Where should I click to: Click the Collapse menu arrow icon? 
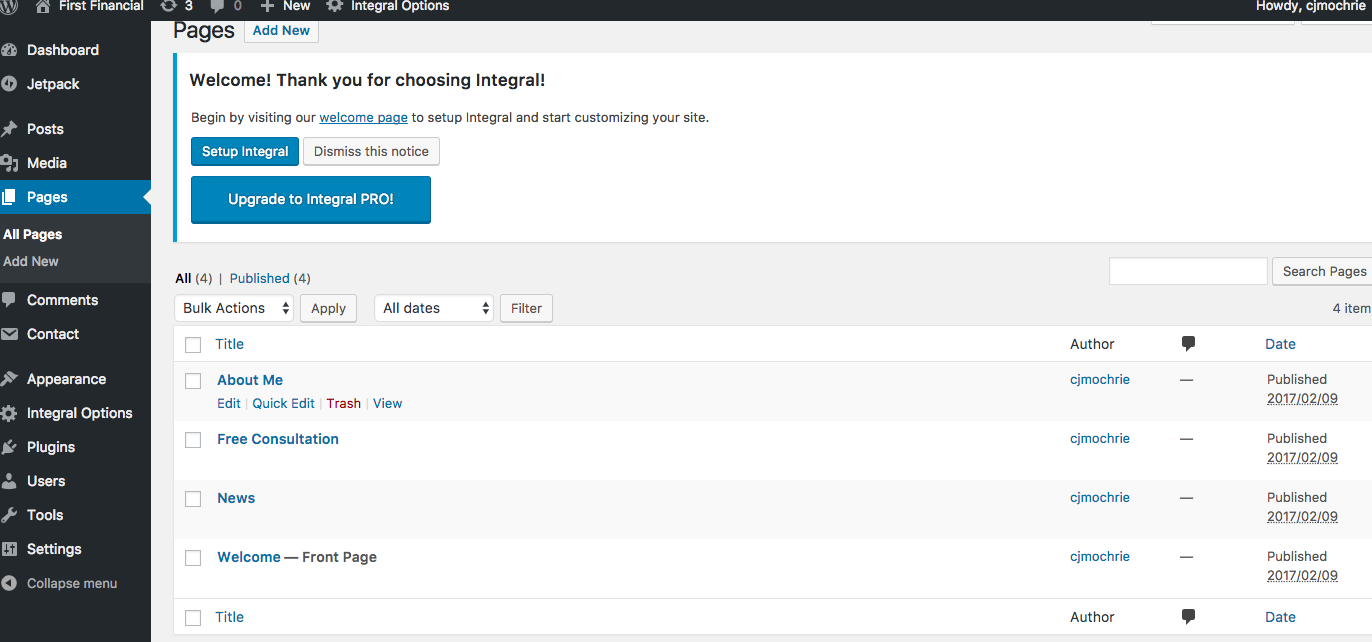[9, 583]
